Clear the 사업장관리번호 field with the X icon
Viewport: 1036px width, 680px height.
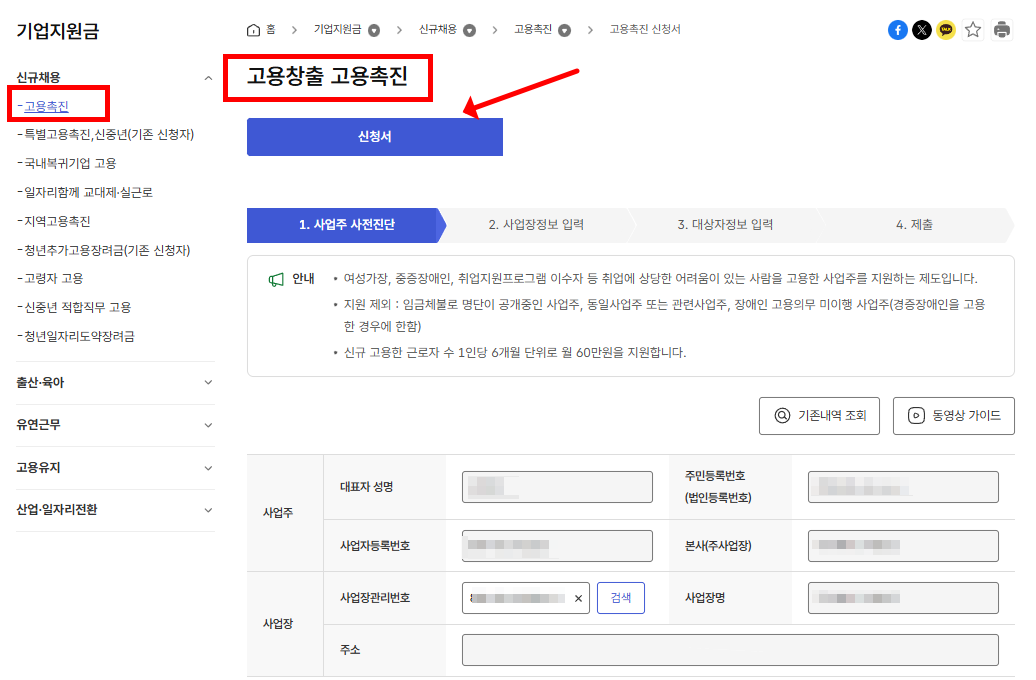tap(577, 597)
